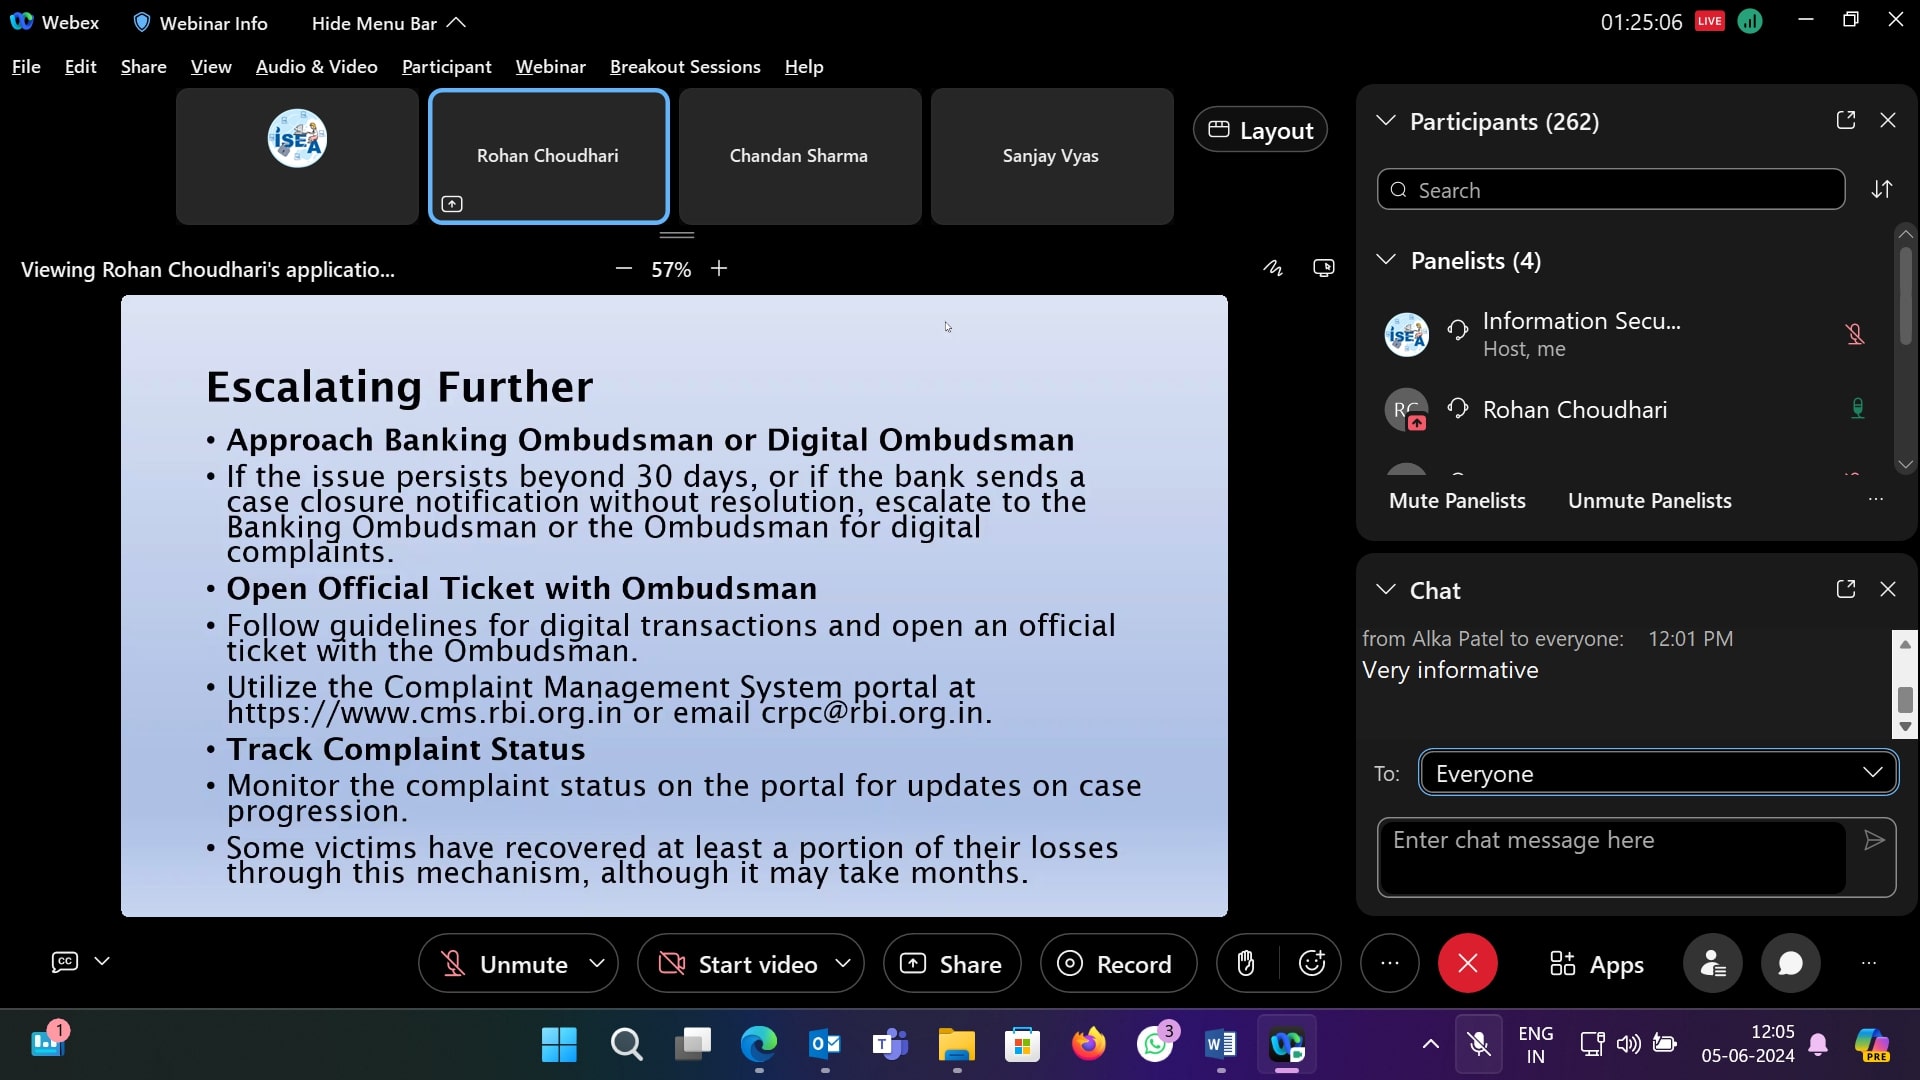Image resolution: width=1920 pixels, height=1080 pixels.
Task: Click the send chat message icon
Action: 1874,840
